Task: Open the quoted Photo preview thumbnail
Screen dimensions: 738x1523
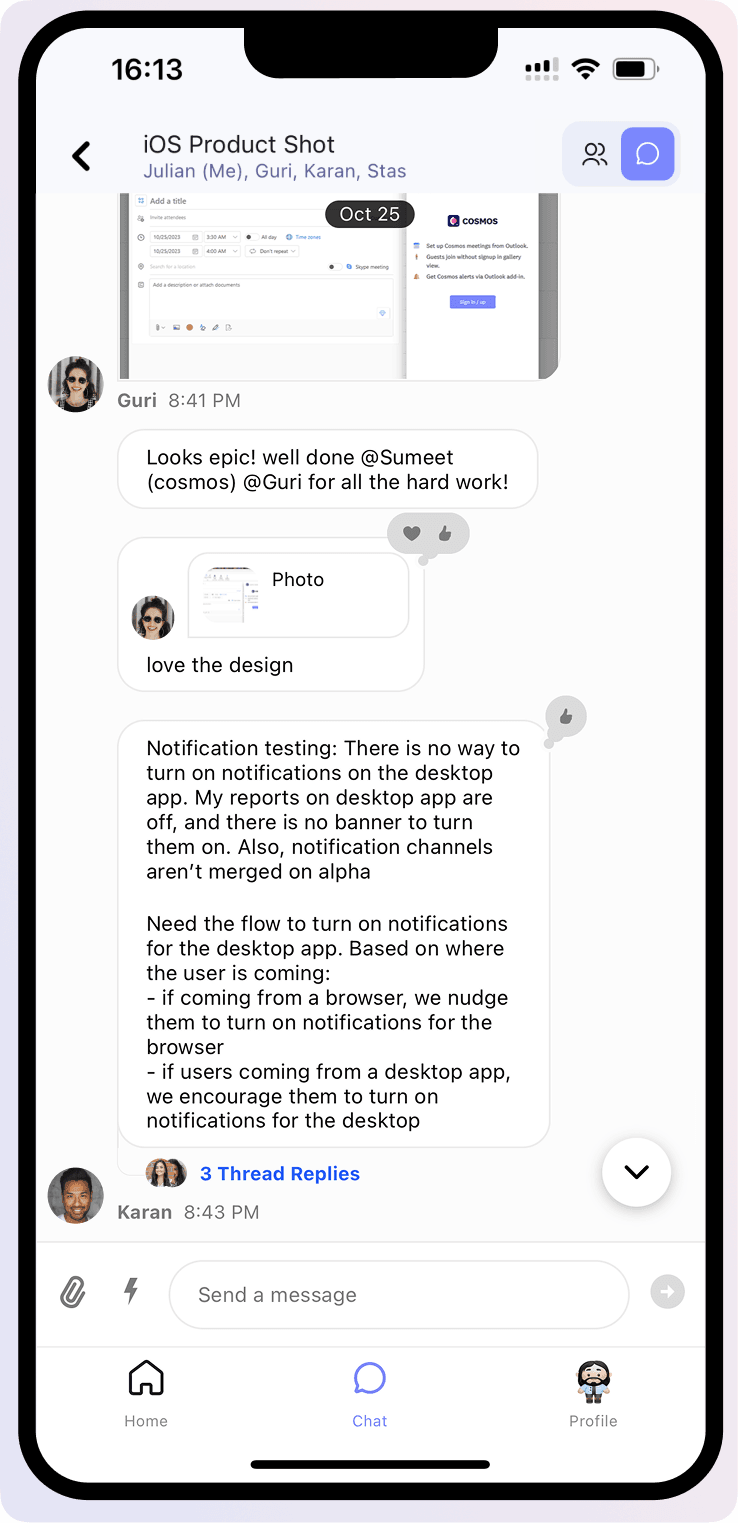Action: tap(230, 596)
